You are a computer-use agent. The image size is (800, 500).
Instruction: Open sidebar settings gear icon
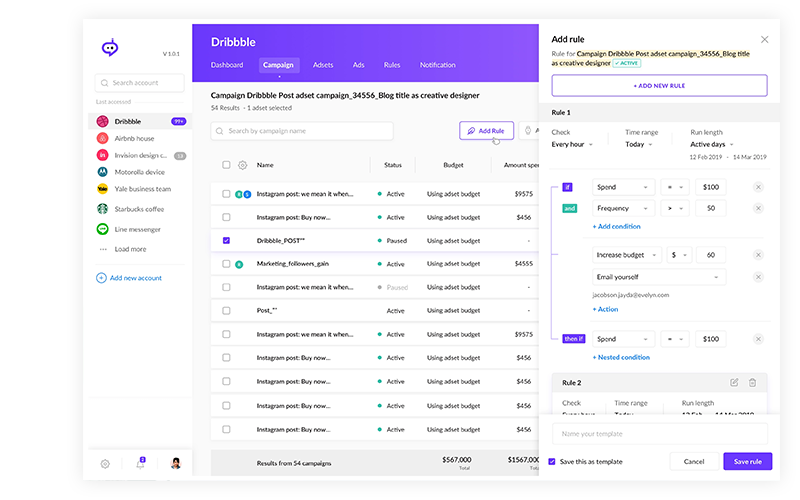pyautogui.click(x=105, y=464)
